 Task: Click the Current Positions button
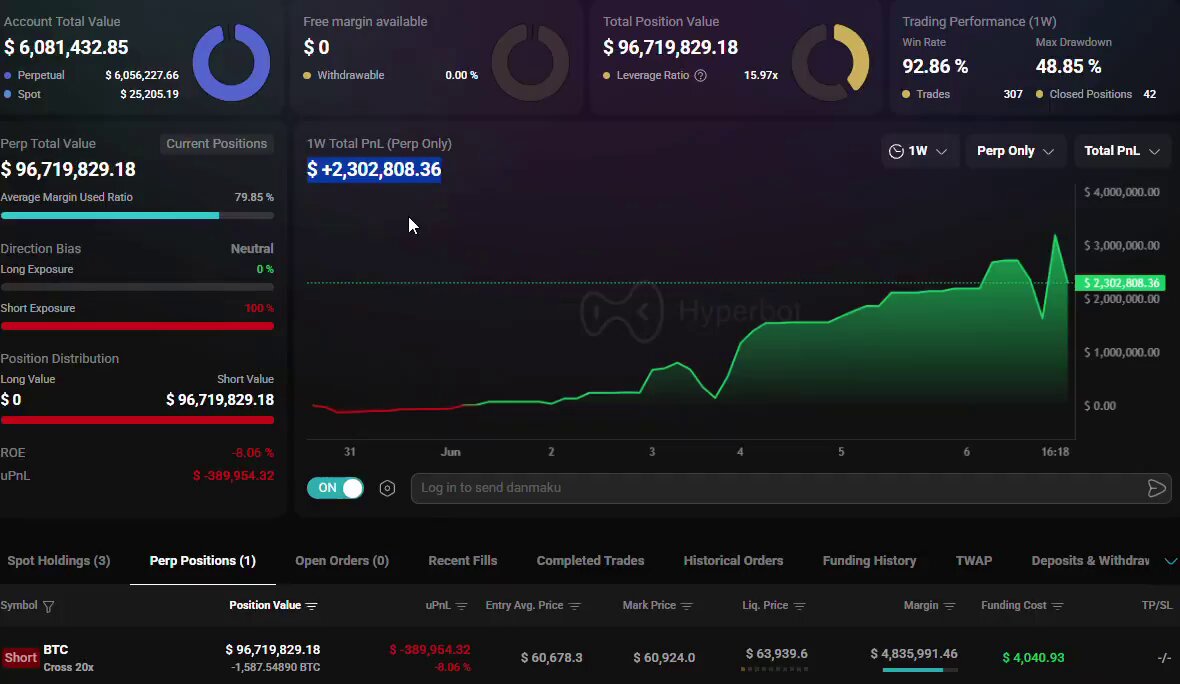click(217, 144)
